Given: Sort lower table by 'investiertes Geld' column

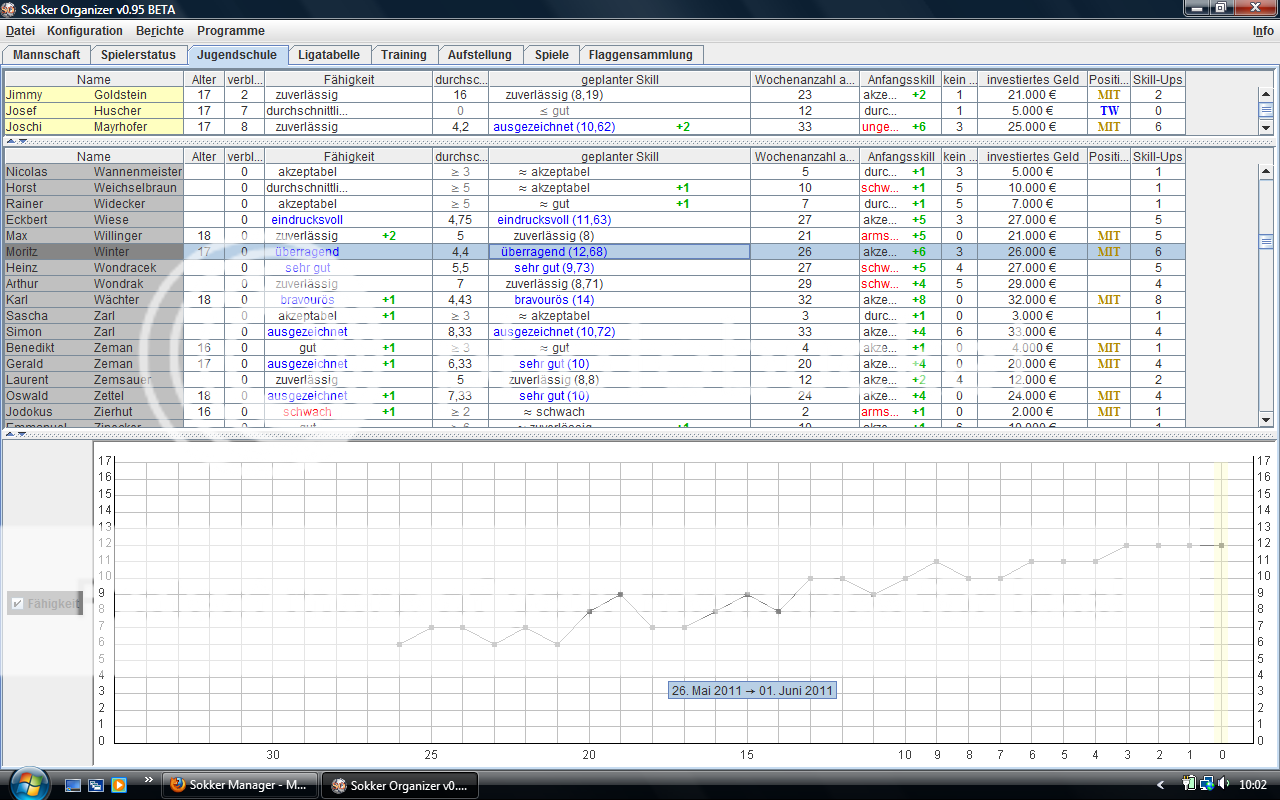Looking at the screenshot, I should pyautogui.click(x=1032, y=157).
